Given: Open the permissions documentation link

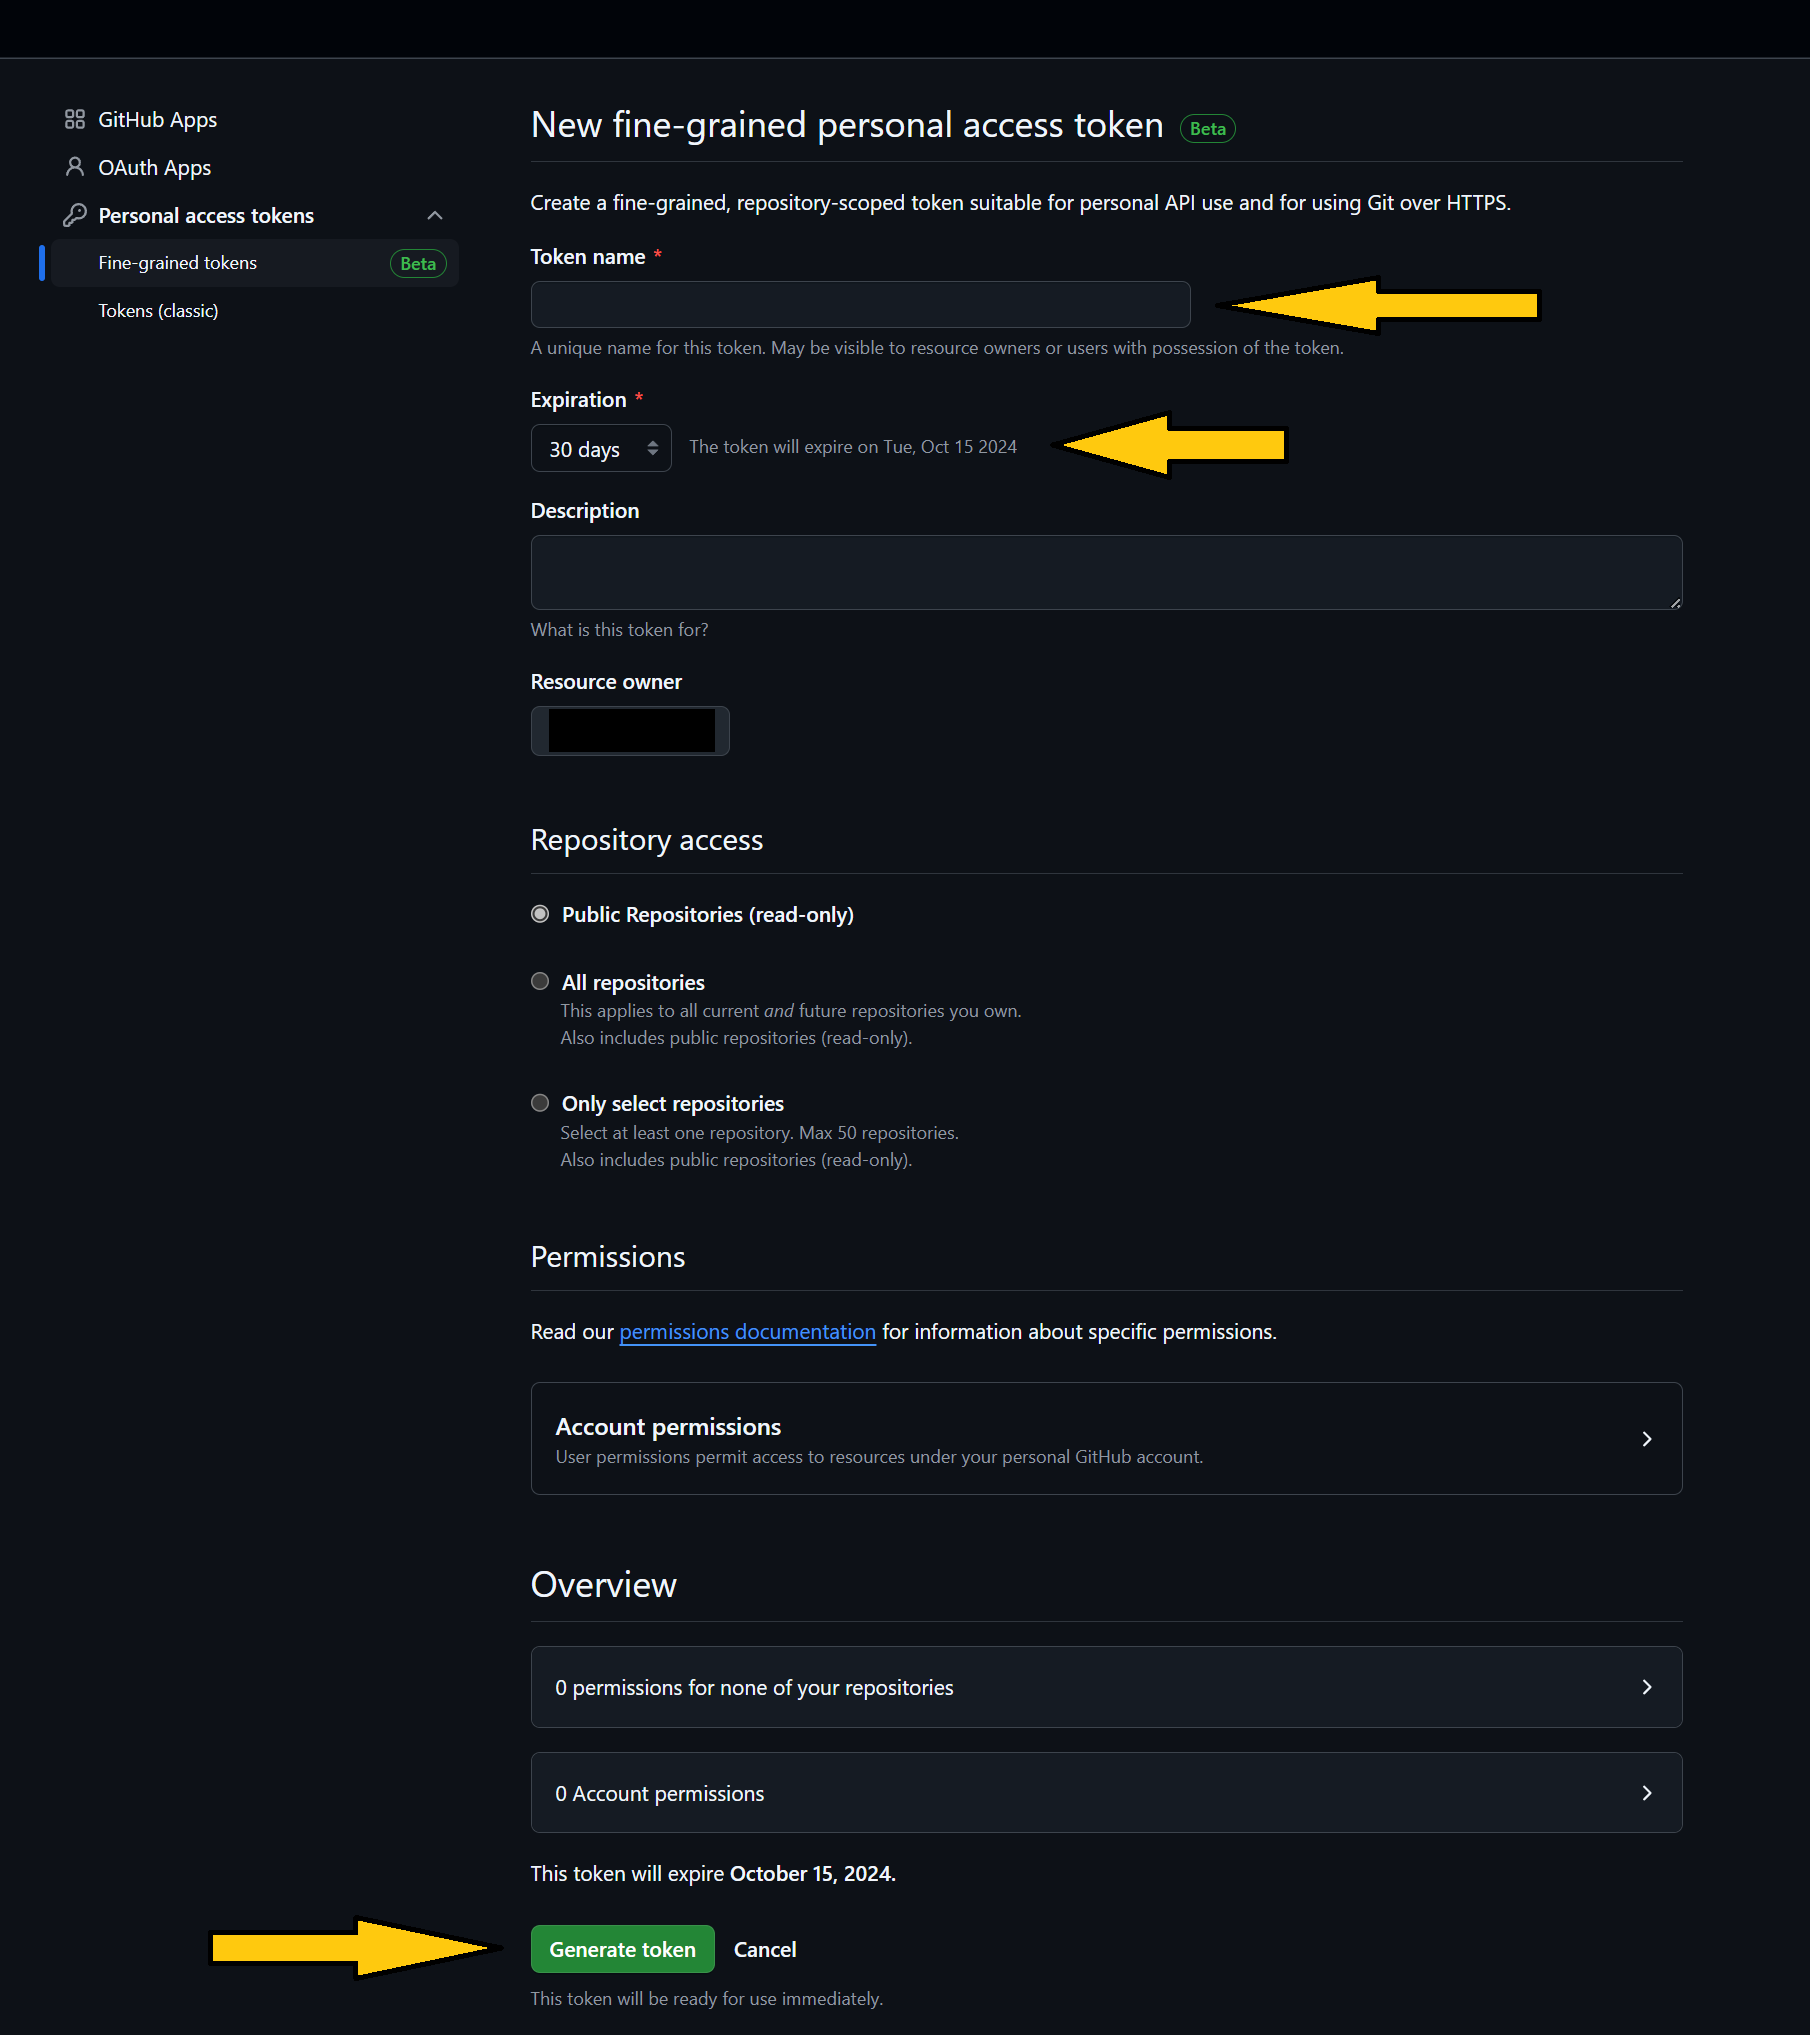Looking at the screenshot, I should click(x=747, y=1332).
